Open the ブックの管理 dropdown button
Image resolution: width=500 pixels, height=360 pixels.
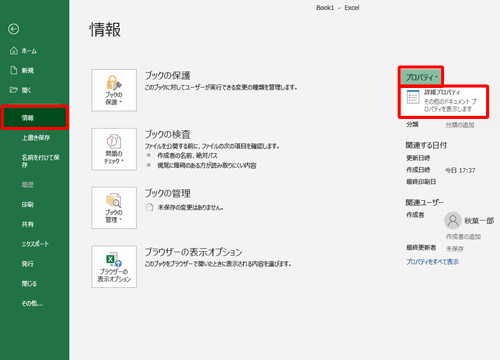point(114,208)
